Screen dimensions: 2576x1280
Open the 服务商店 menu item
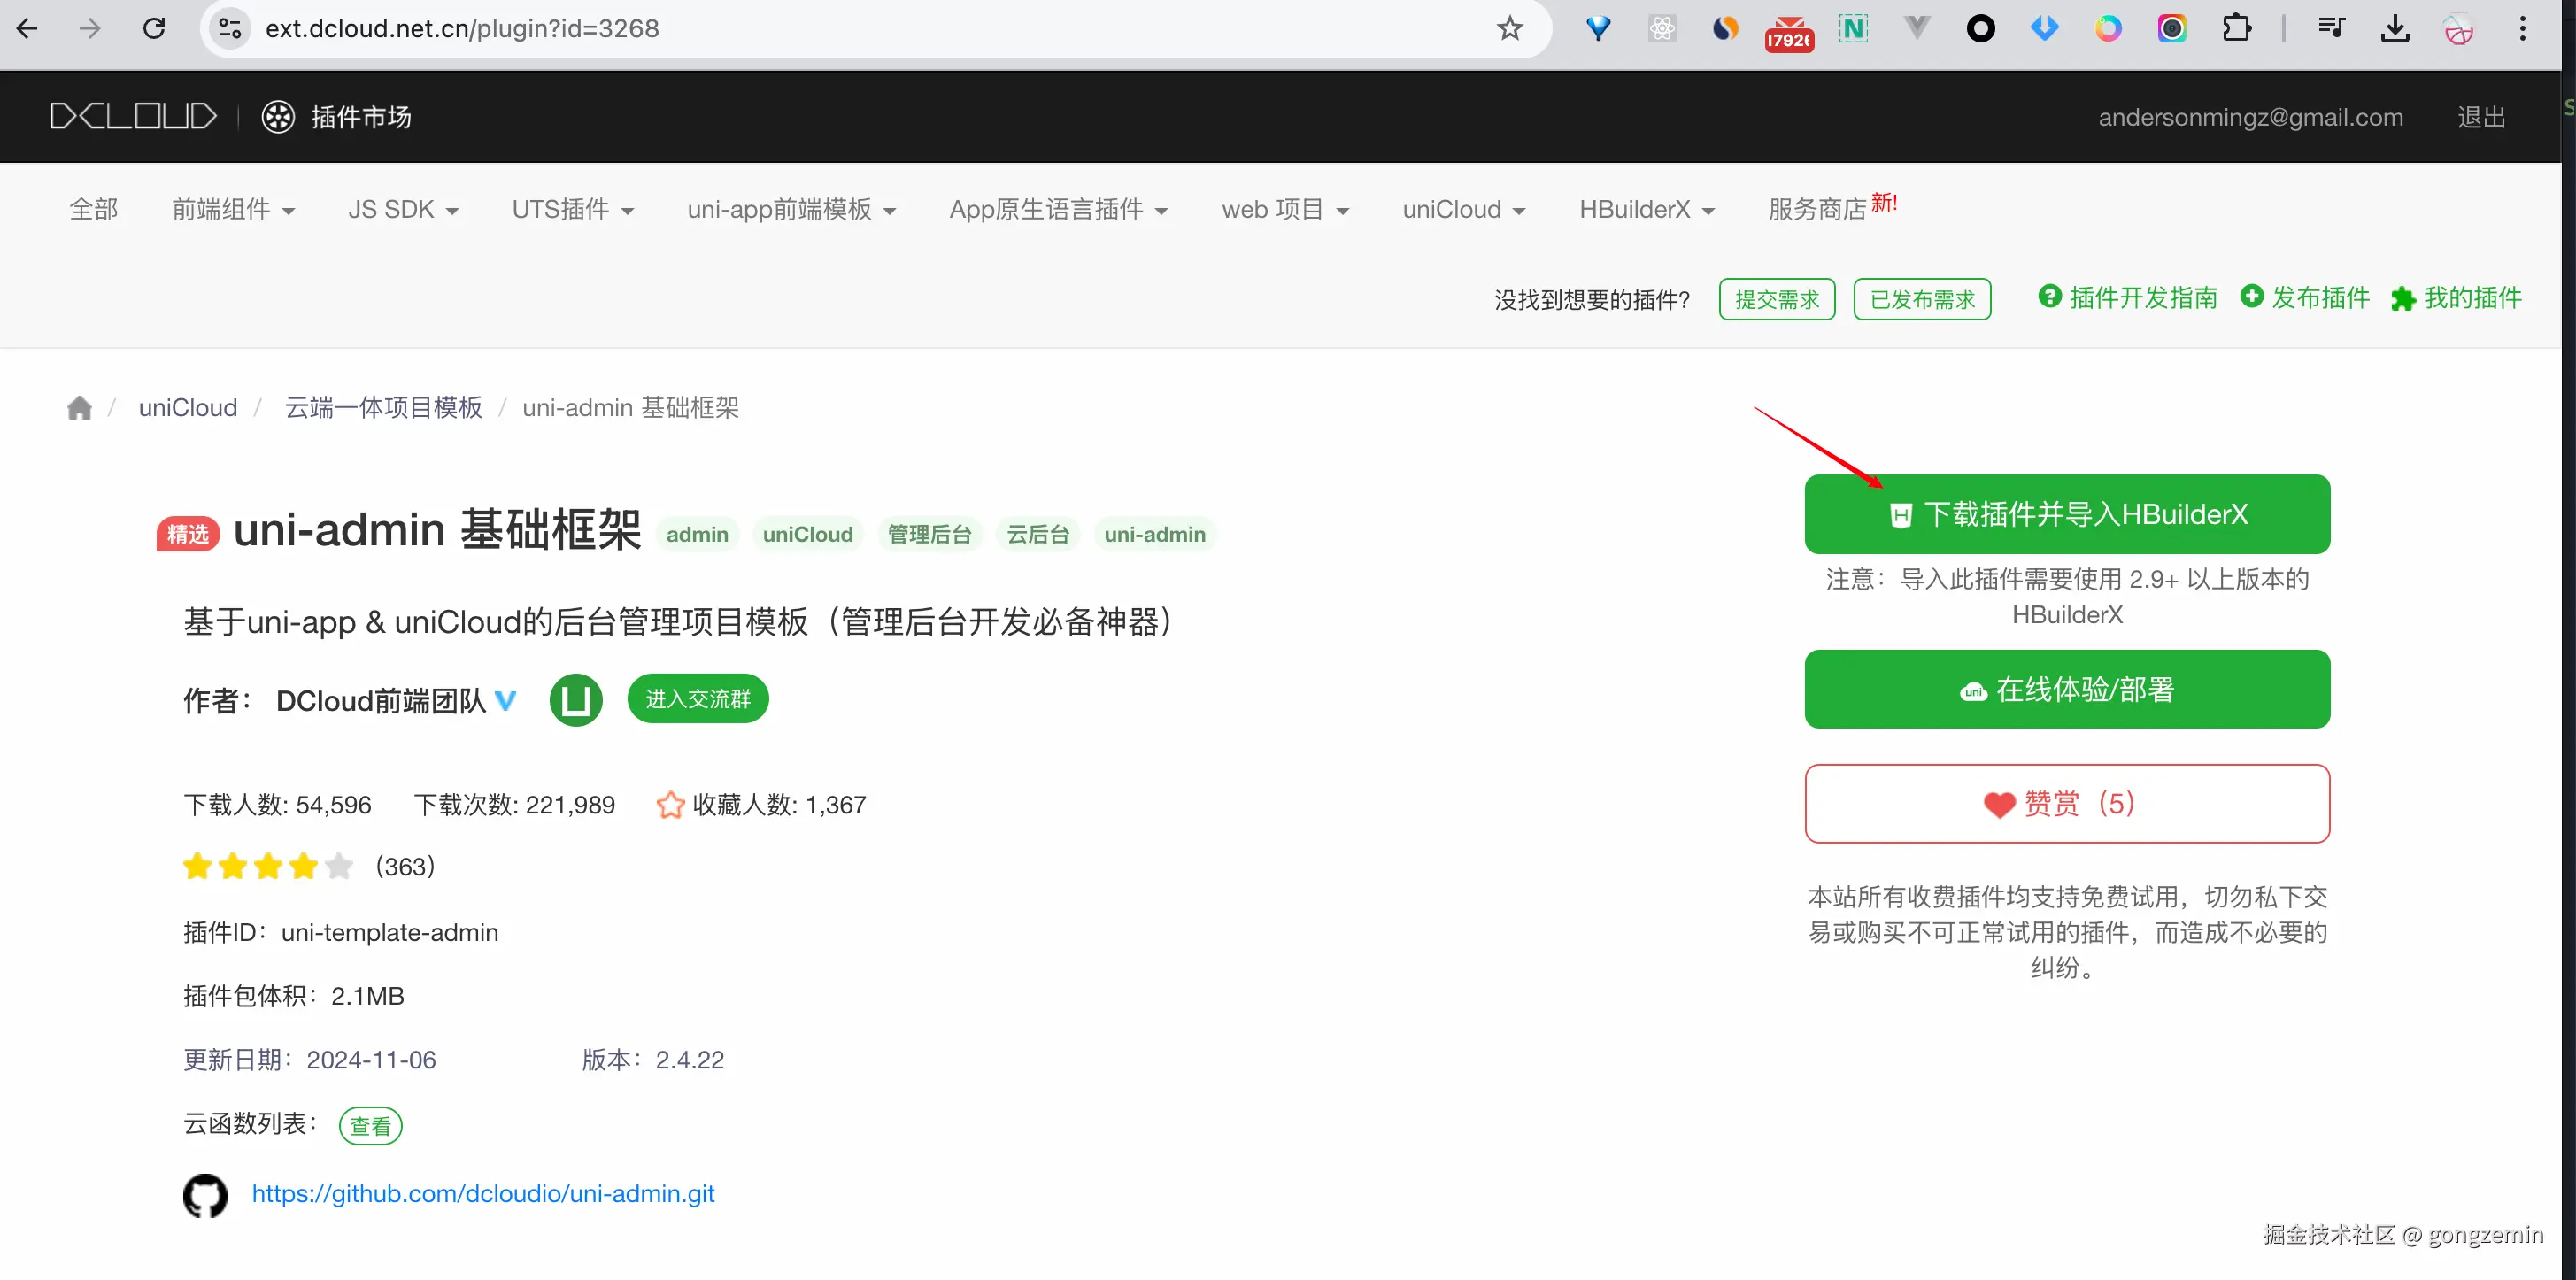point(1817,210)
